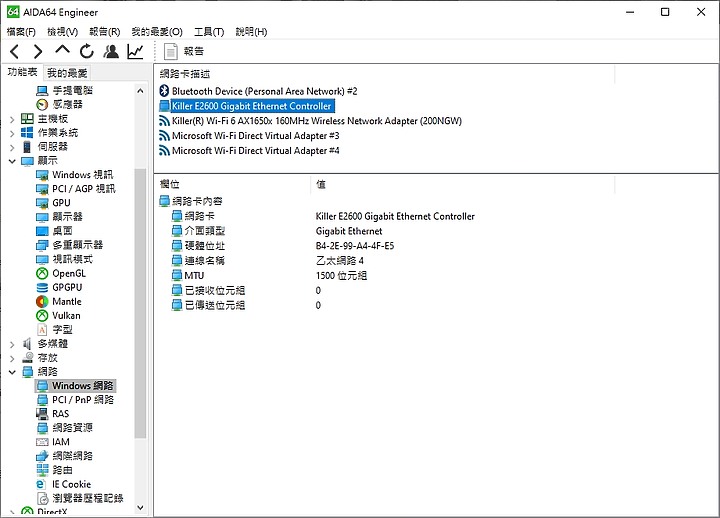
Task: Click the 網路卡描述 column header
Action: coord(385,73)
